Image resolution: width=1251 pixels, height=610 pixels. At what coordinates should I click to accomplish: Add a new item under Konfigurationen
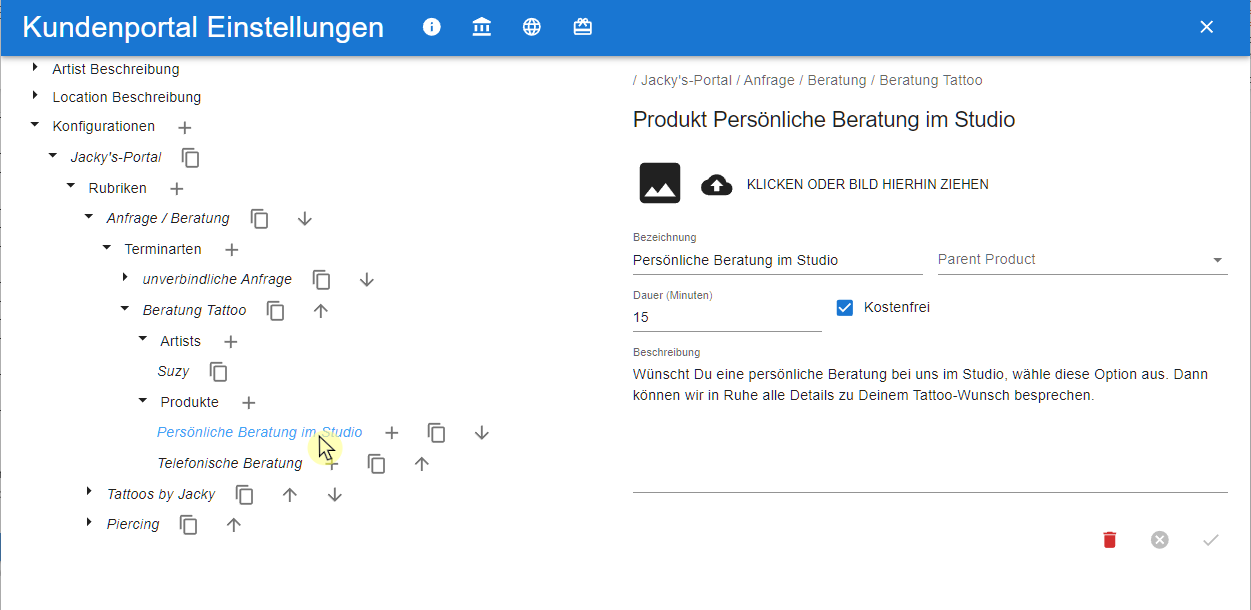coord(184,128)
